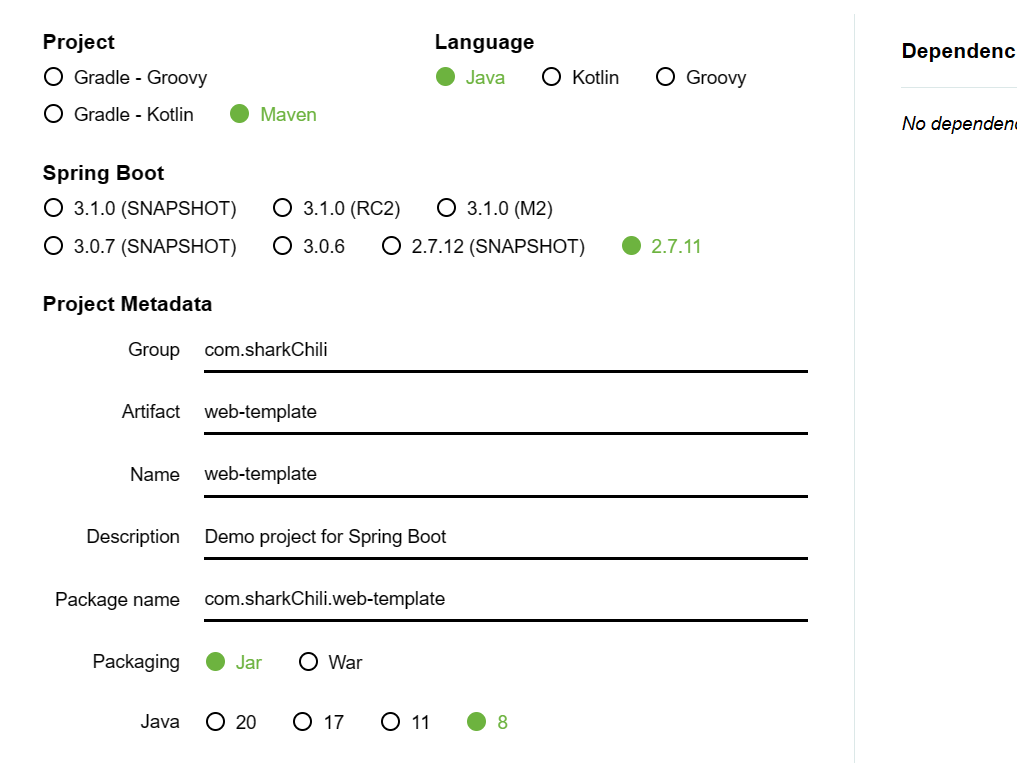Switch packaging to War
Image resolution: width=1017 pixels, height=763 pixels.
pyautogui.click(x=309, y=662)
